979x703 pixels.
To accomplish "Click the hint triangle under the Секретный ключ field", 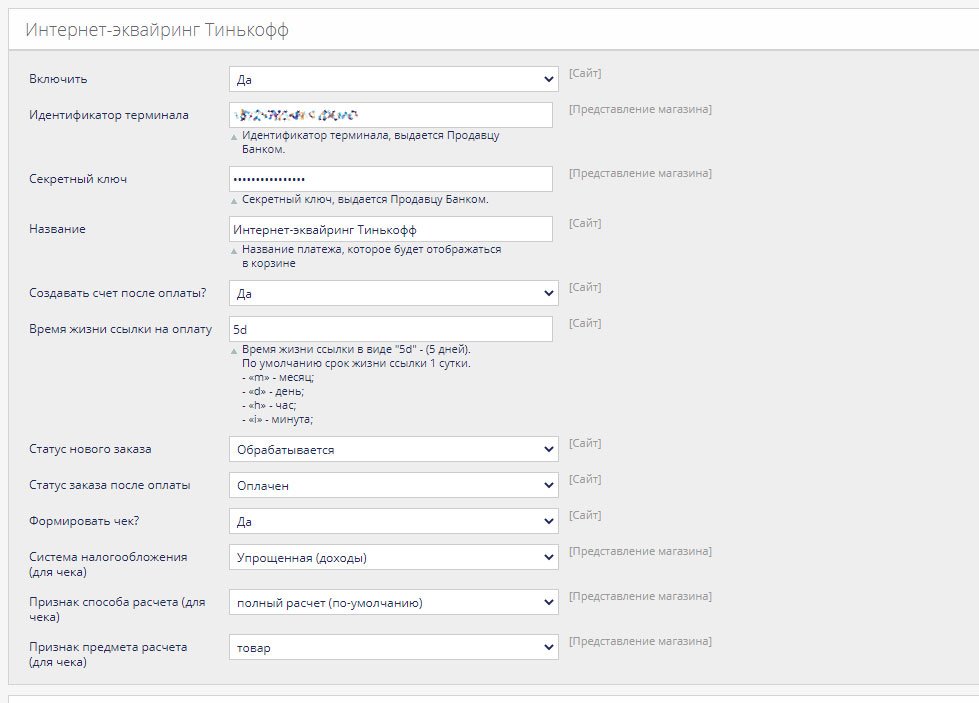I will [235, 201].
